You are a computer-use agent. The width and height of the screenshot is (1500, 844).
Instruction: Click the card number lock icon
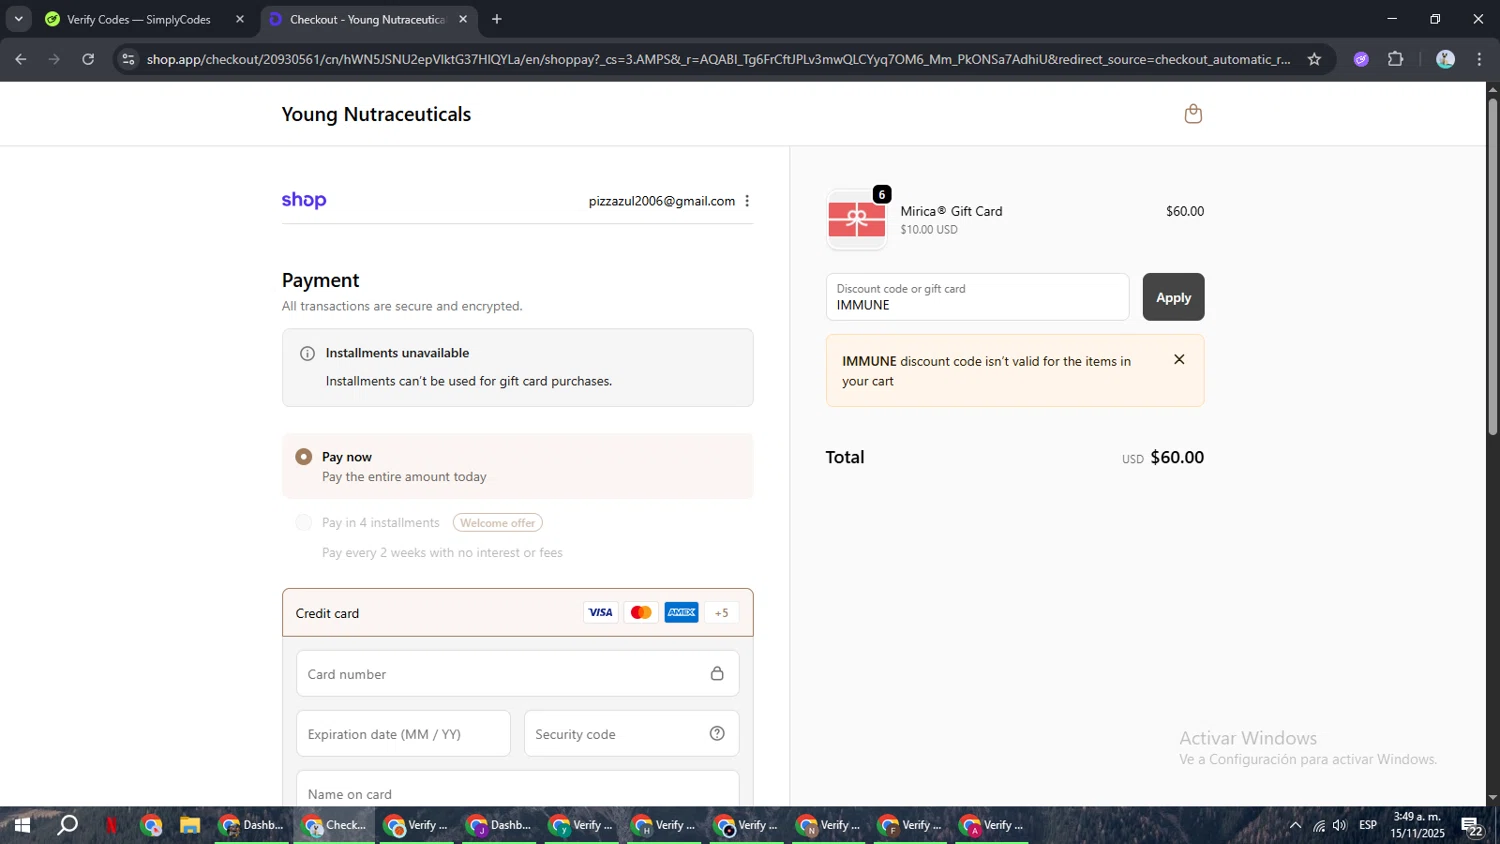[717, 674]
